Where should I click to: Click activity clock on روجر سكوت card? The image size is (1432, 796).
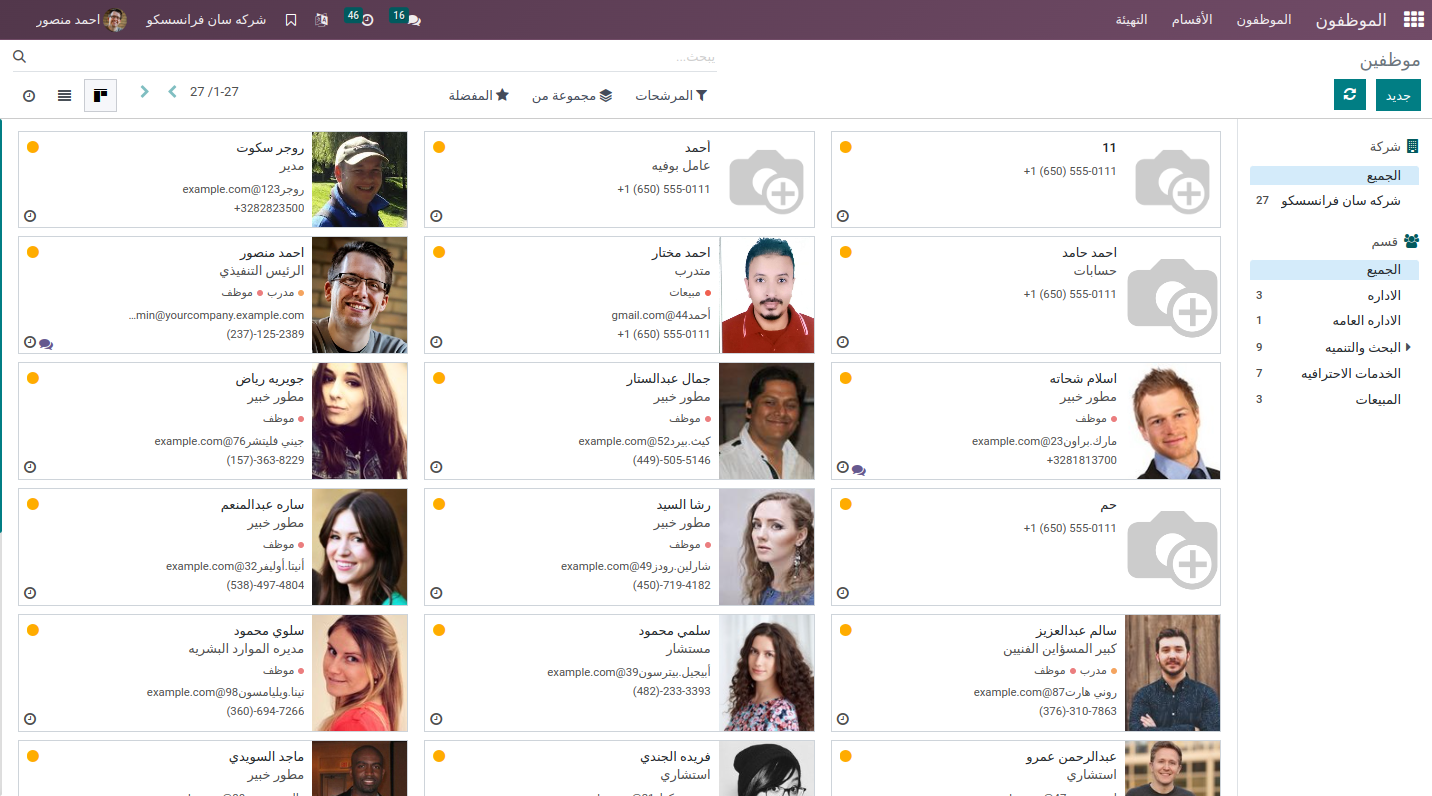(30, 216)
